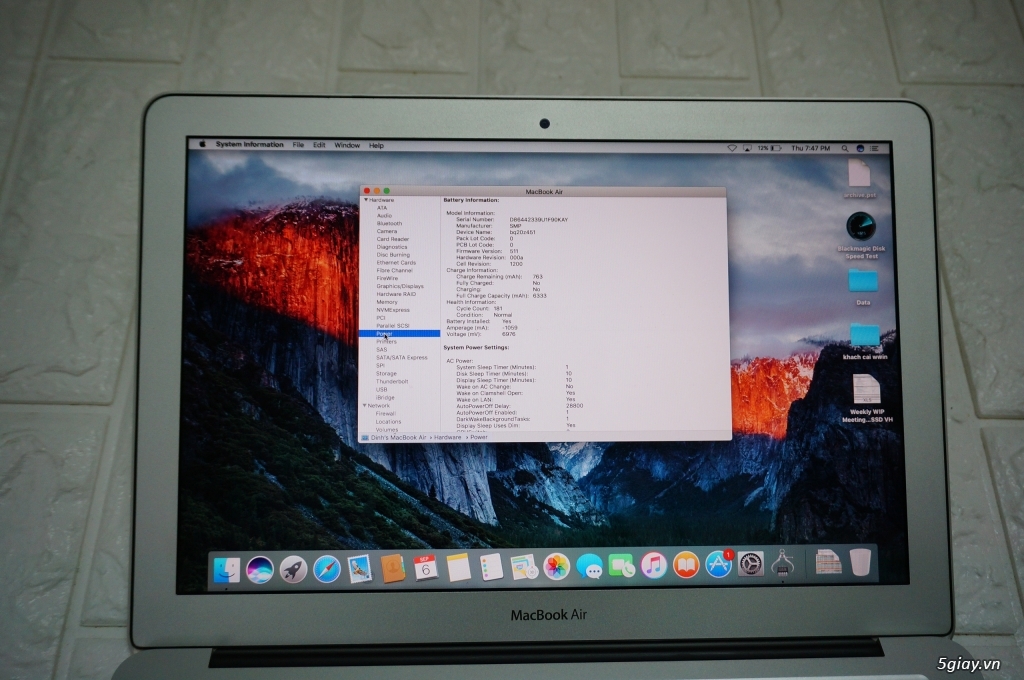The width and height of the screenshot is (1024, 680).
Task: Launch Siri from the Dock
Action: tap(260, 570)
